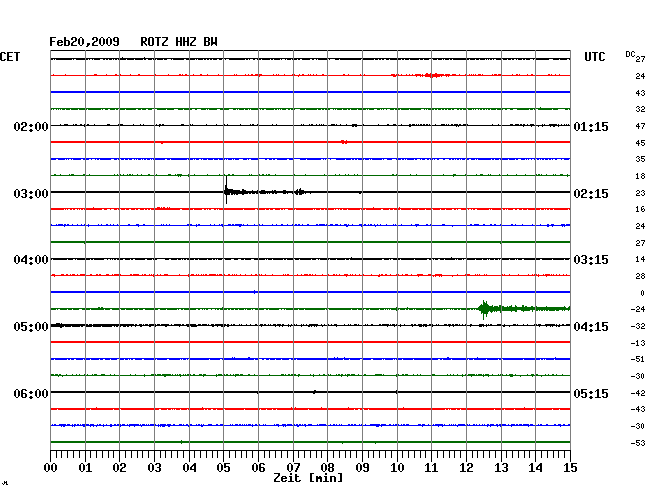Select DC offset value -13
This screenshot has width=650, height=494.
click(x=638, y=343)
